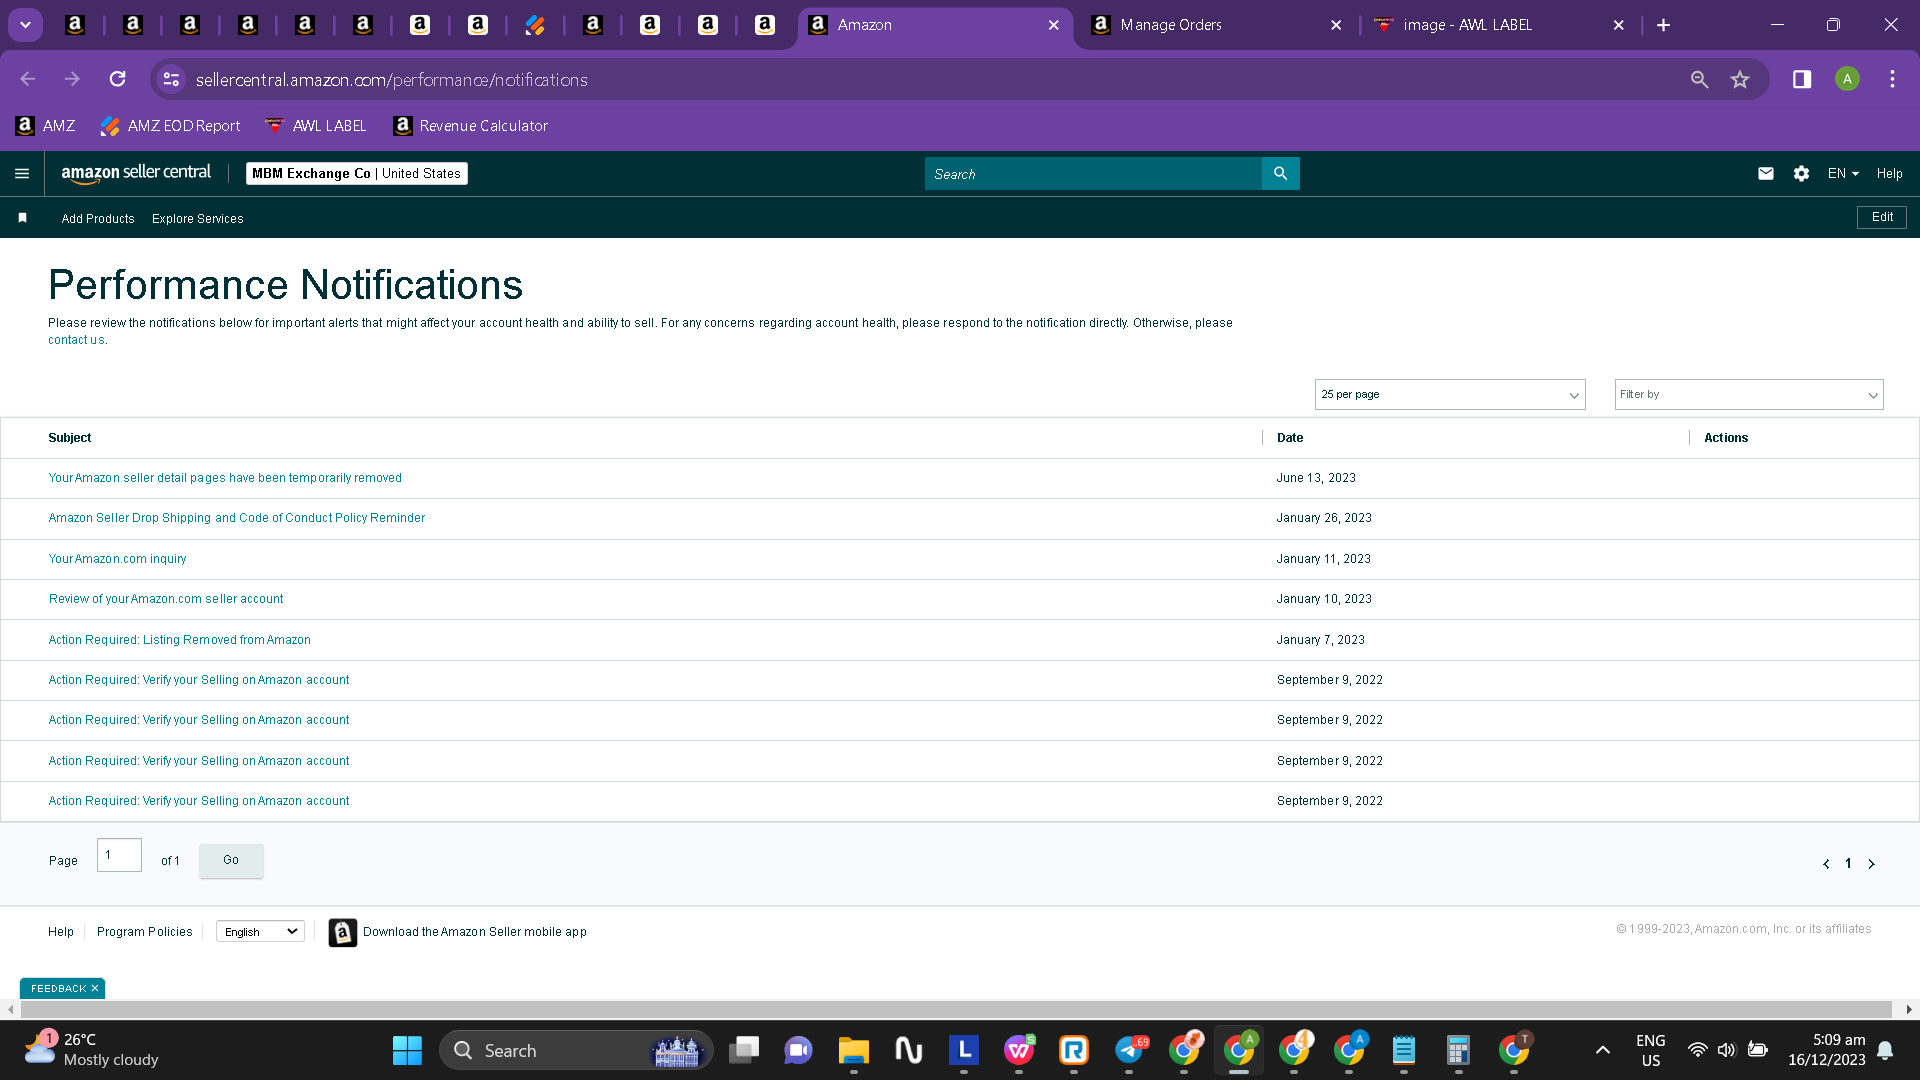The height and width of the screenshot is (1080, 1920).
Task: Click the Date column header
Action: click(1290, 438)
